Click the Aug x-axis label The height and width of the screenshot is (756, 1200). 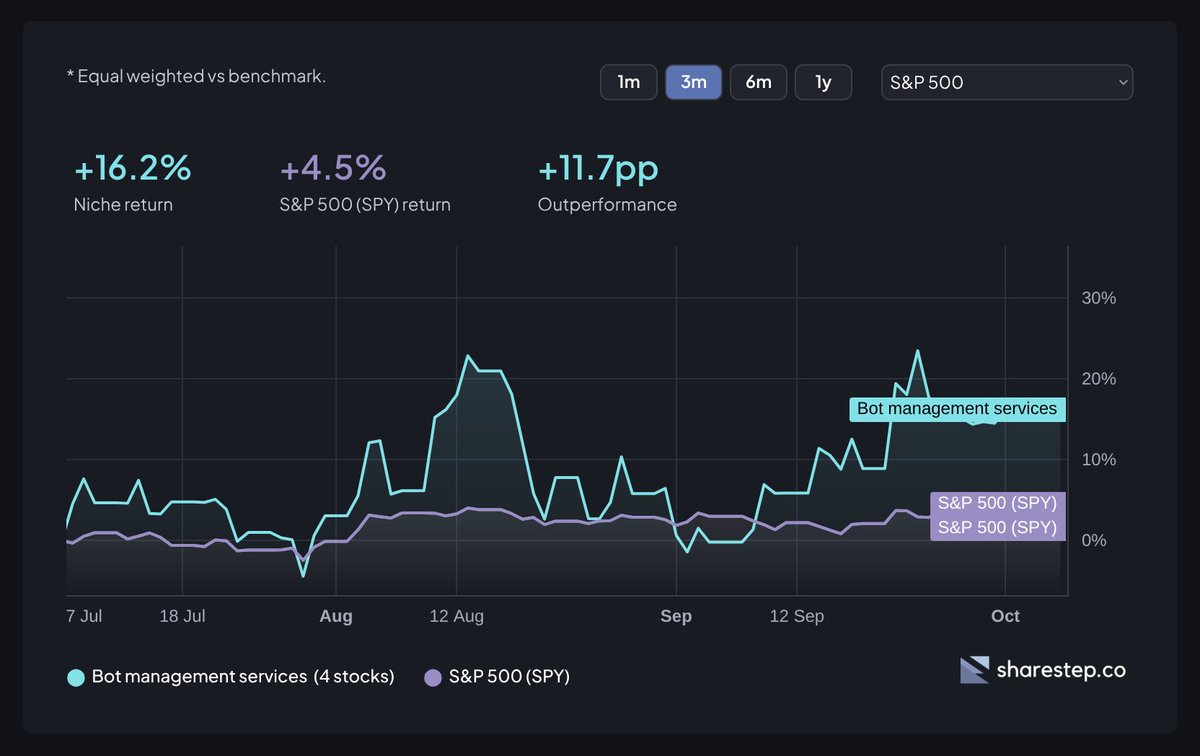336,616
